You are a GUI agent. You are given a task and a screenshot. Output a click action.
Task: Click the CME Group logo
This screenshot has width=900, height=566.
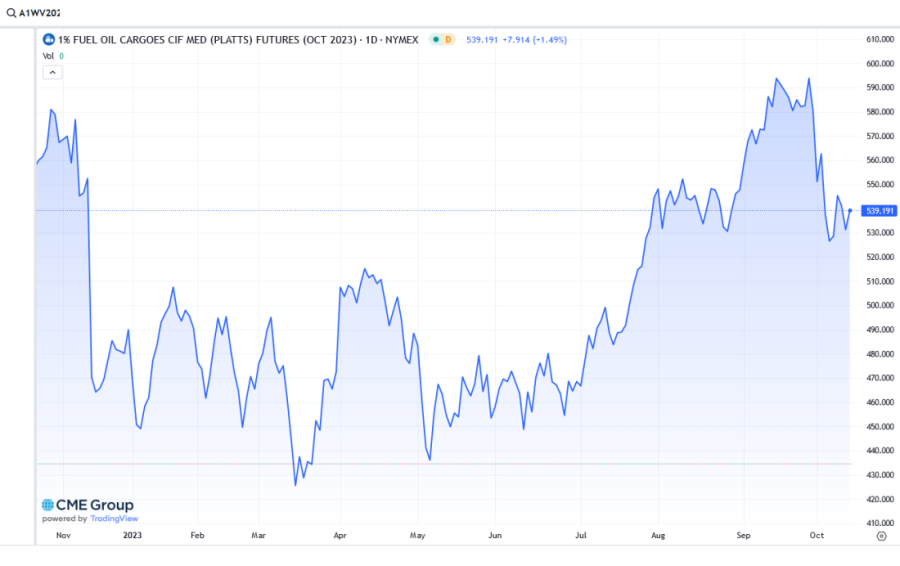[x=87, y=505]
